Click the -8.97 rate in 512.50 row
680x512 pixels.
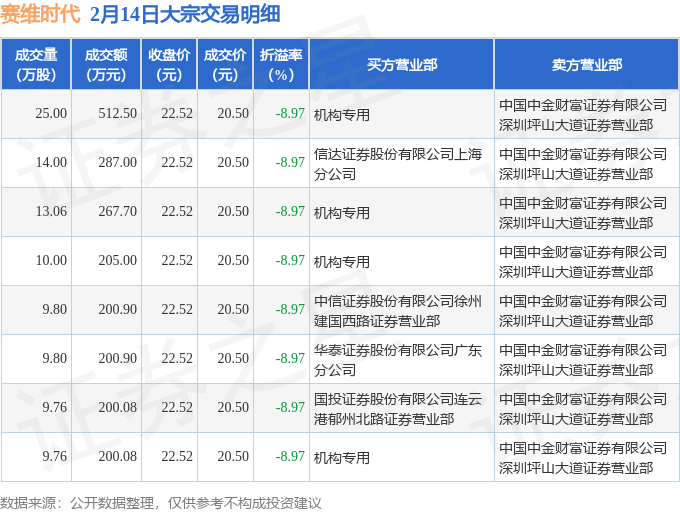(x=290, y=114)
